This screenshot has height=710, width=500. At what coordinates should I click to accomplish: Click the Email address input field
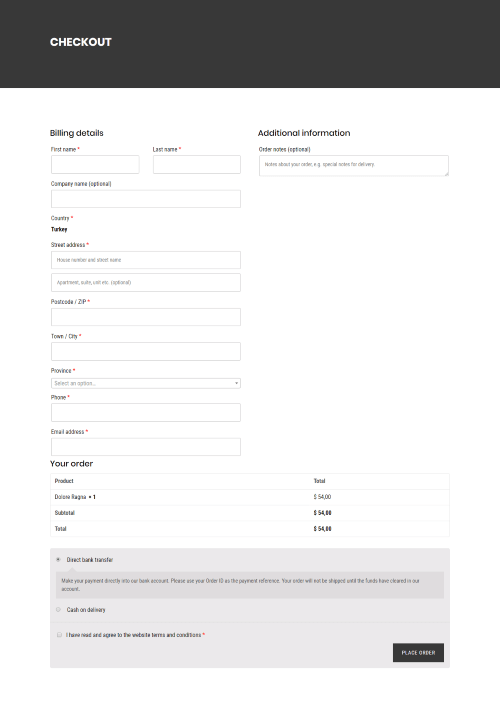click(146, 447)
